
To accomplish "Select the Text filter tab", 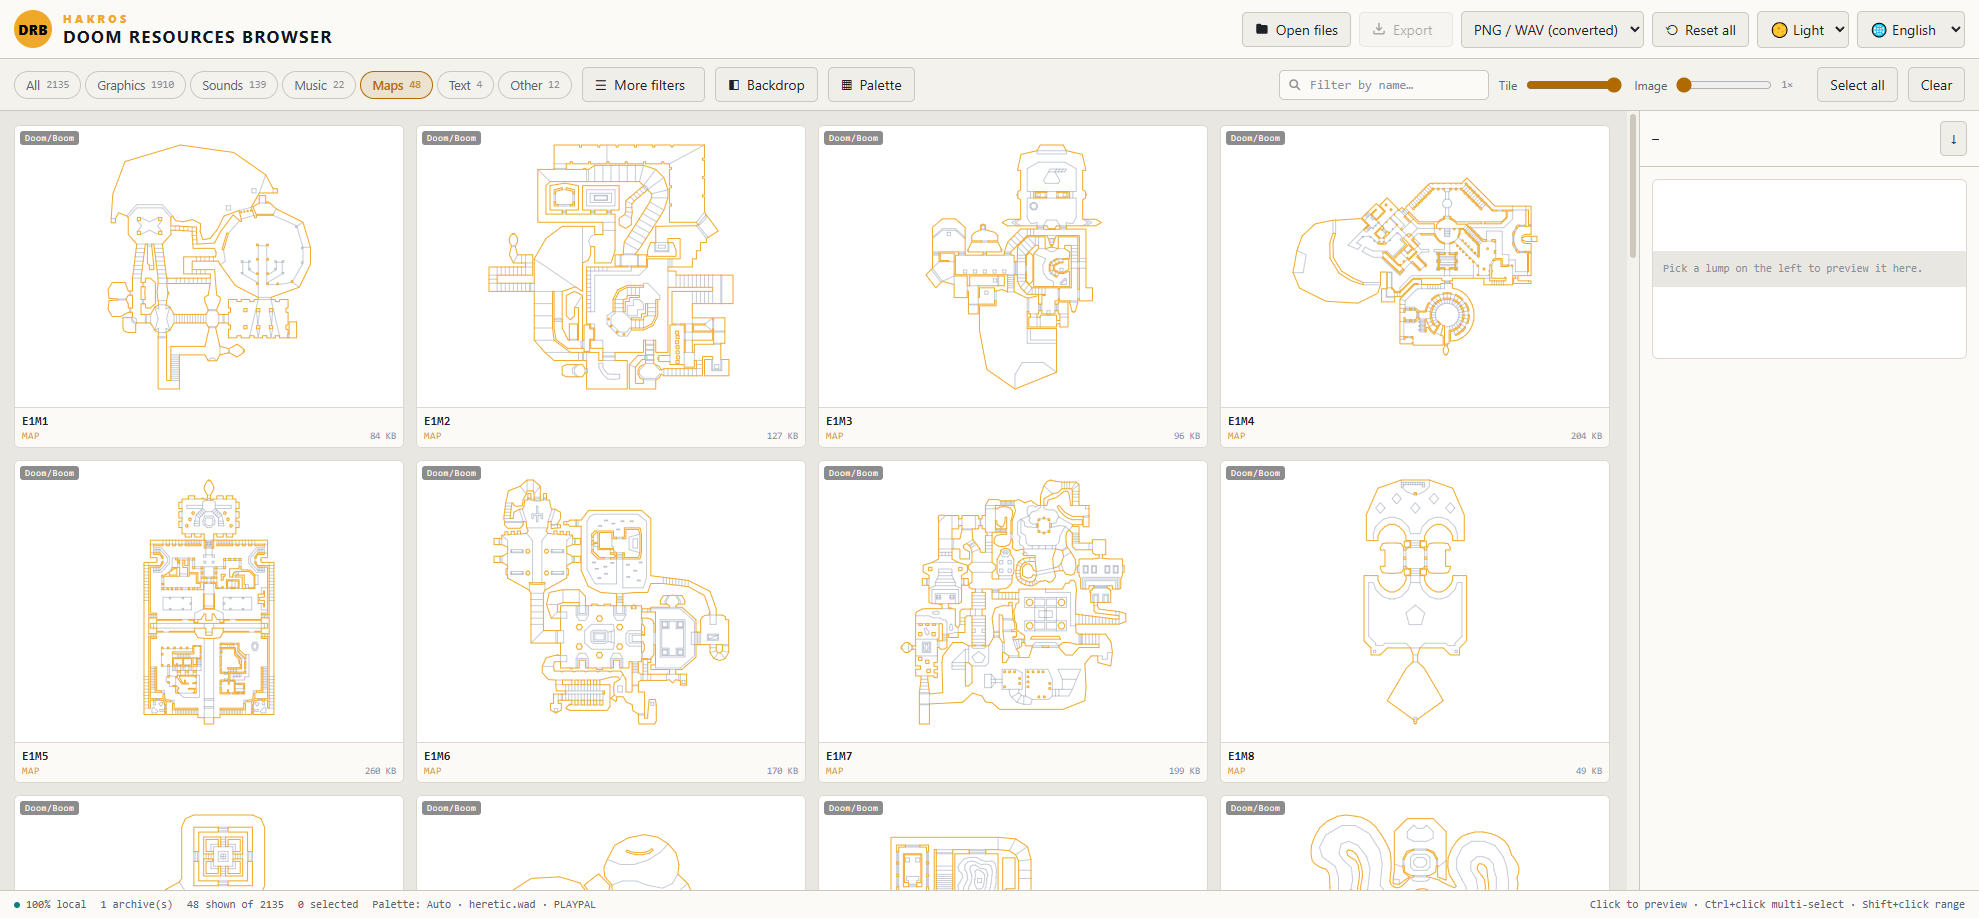I will tap(465, 85).
